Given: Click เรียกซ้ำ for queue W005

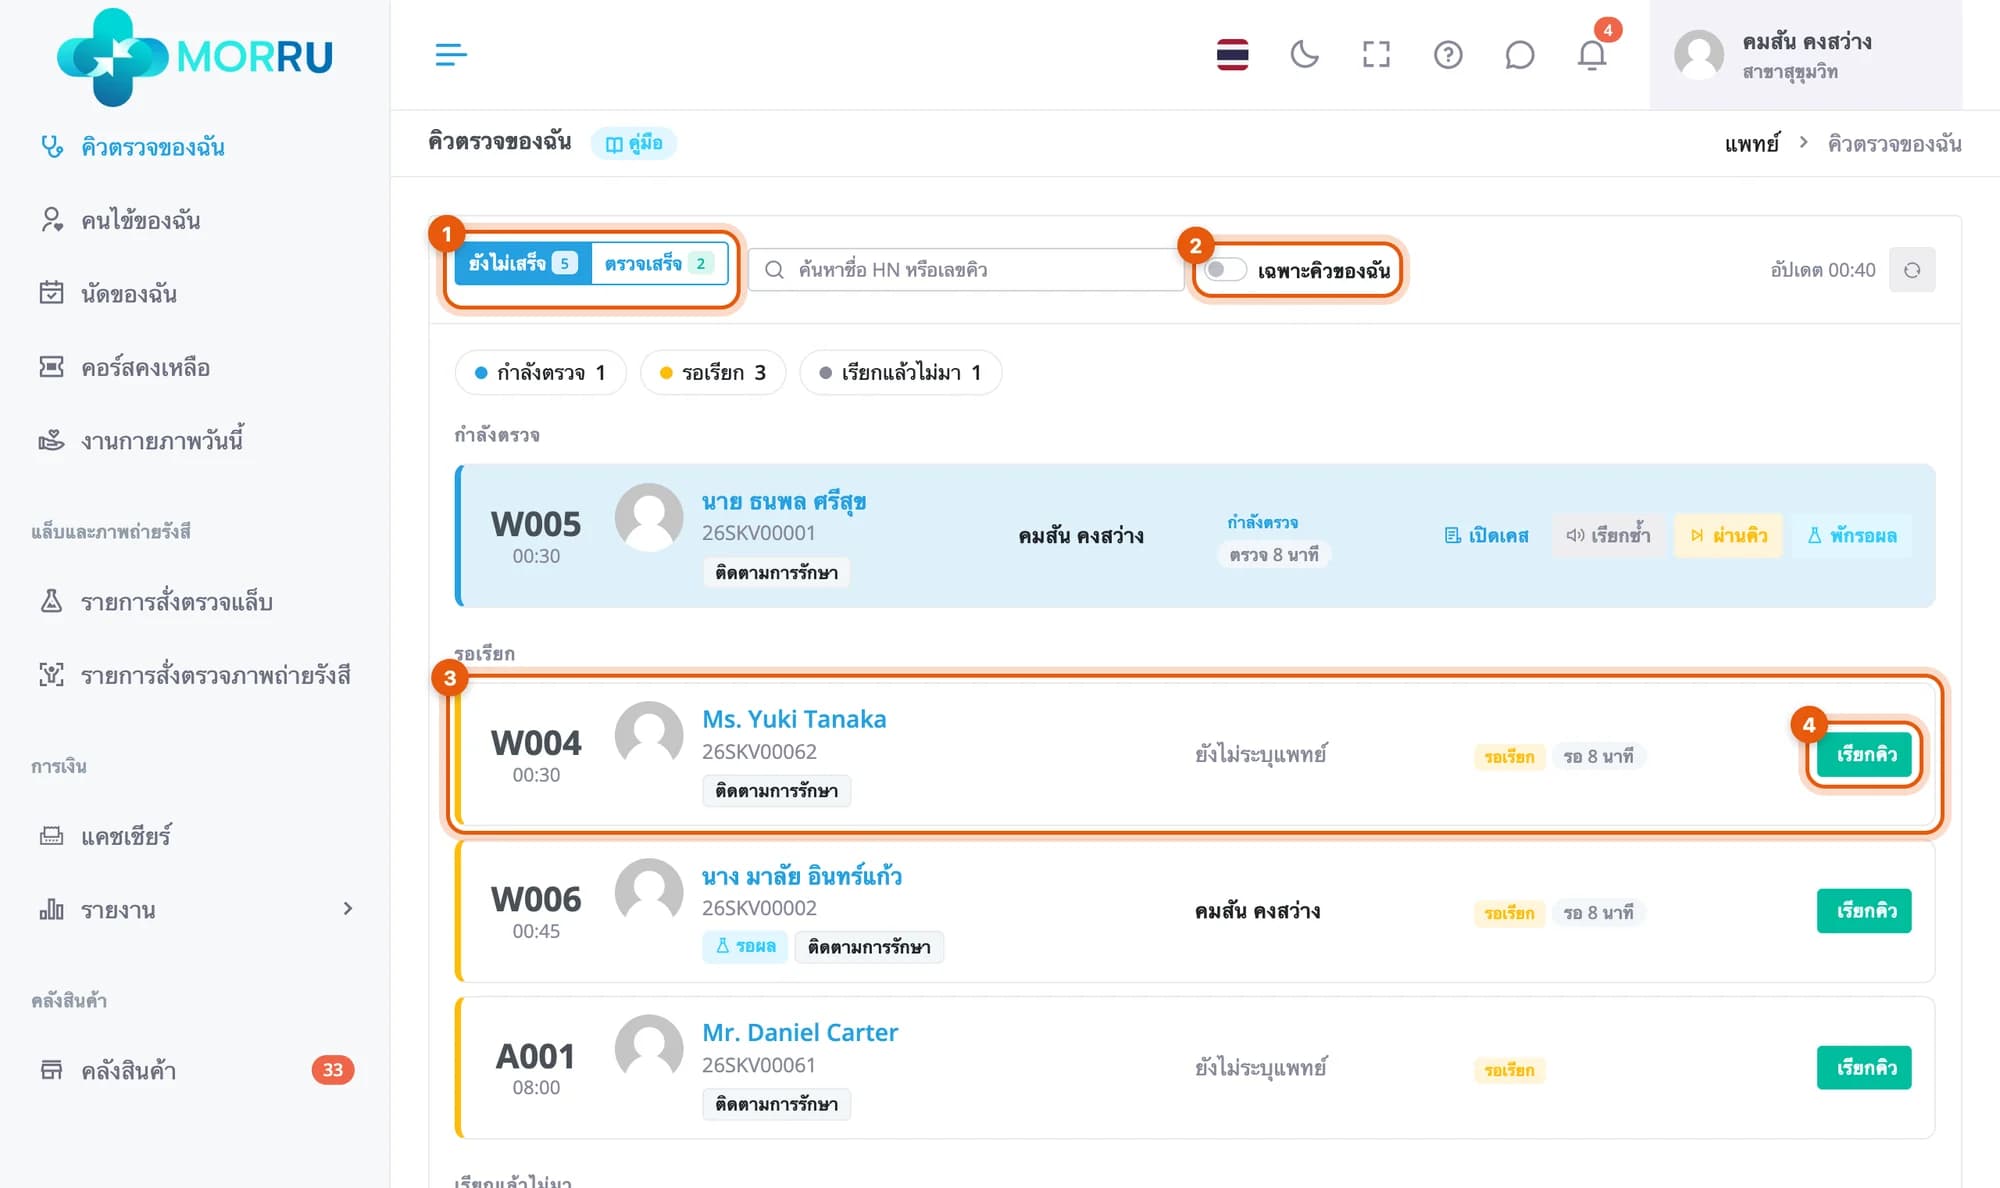Looking at the screenshot, I should 1608,536.
